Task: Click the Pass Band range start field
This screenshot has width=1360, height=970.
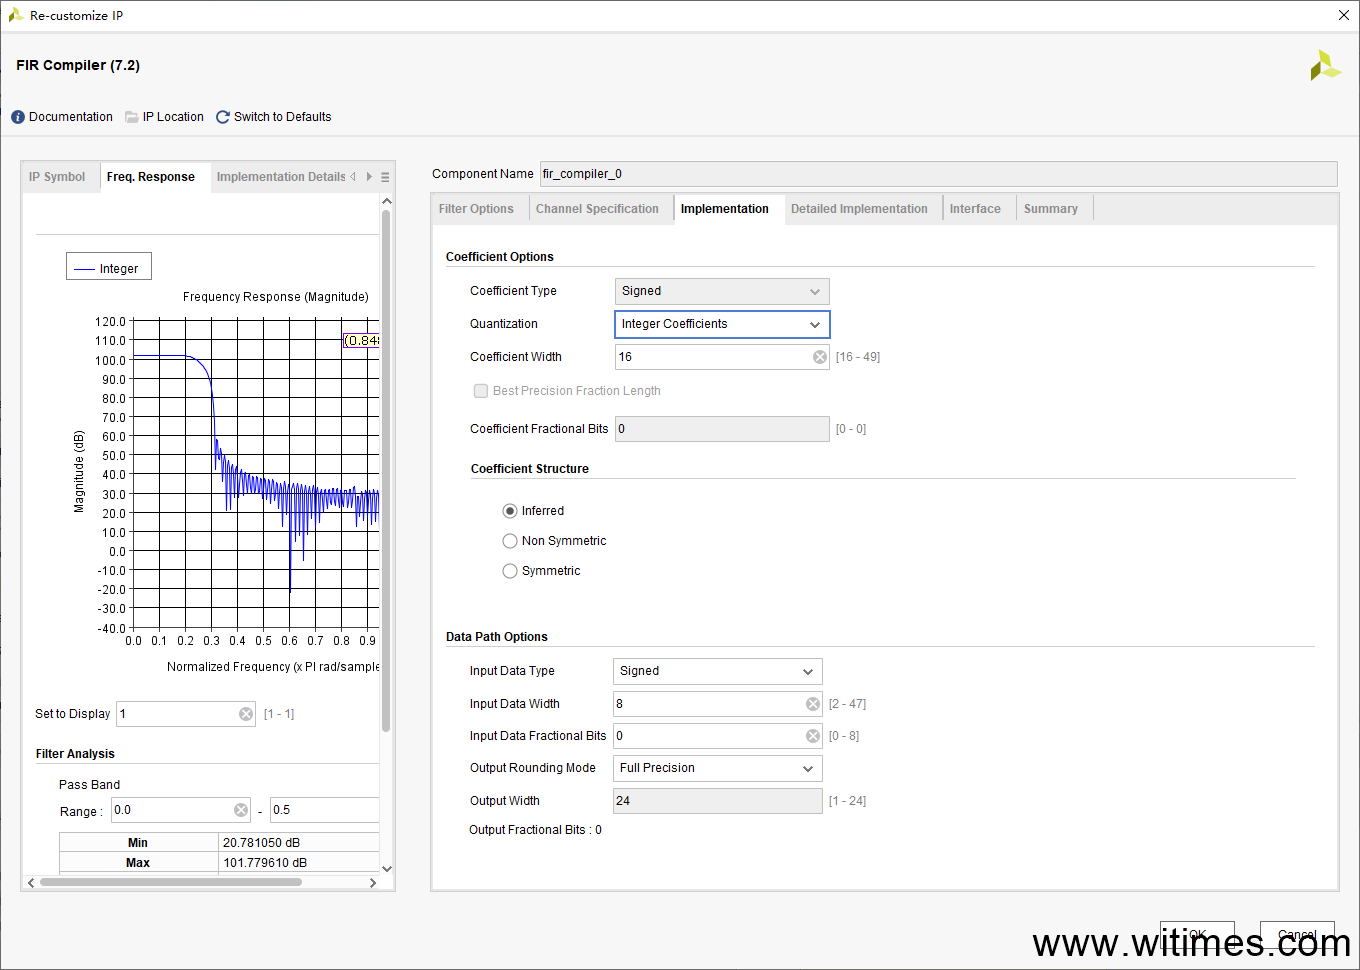Action: coord(181,810)
